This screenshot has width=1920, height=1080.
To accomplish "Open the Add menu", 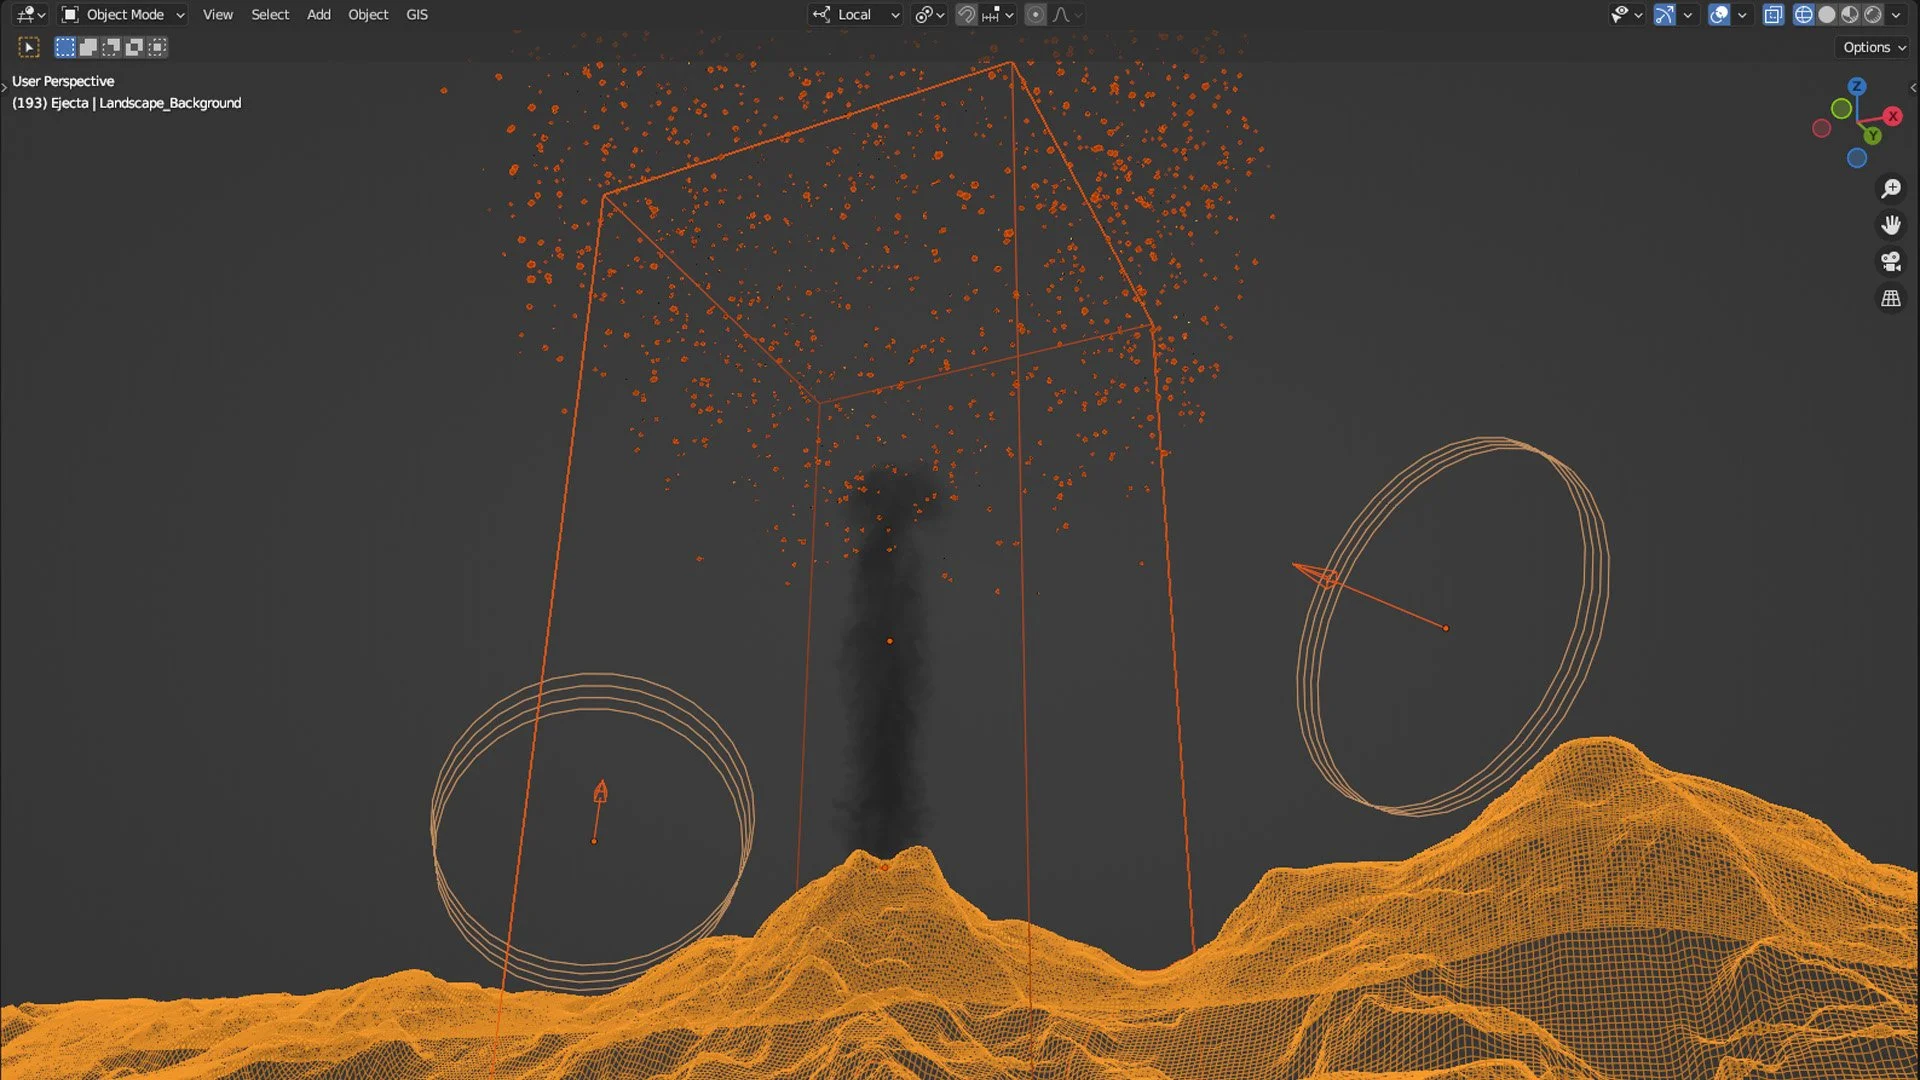I will (318, 15).
